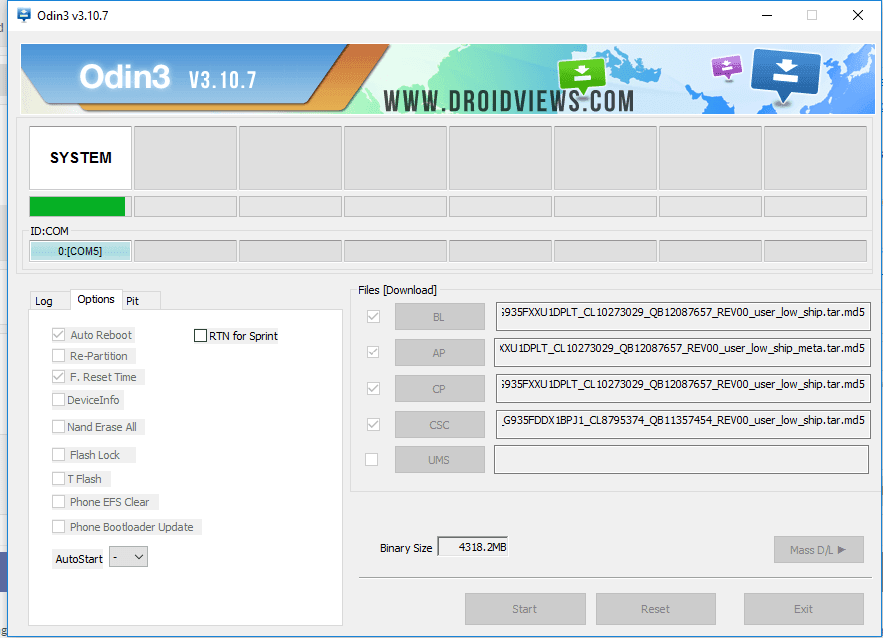Open the AutoStart dropdown
883x638 pixels.
128,557
